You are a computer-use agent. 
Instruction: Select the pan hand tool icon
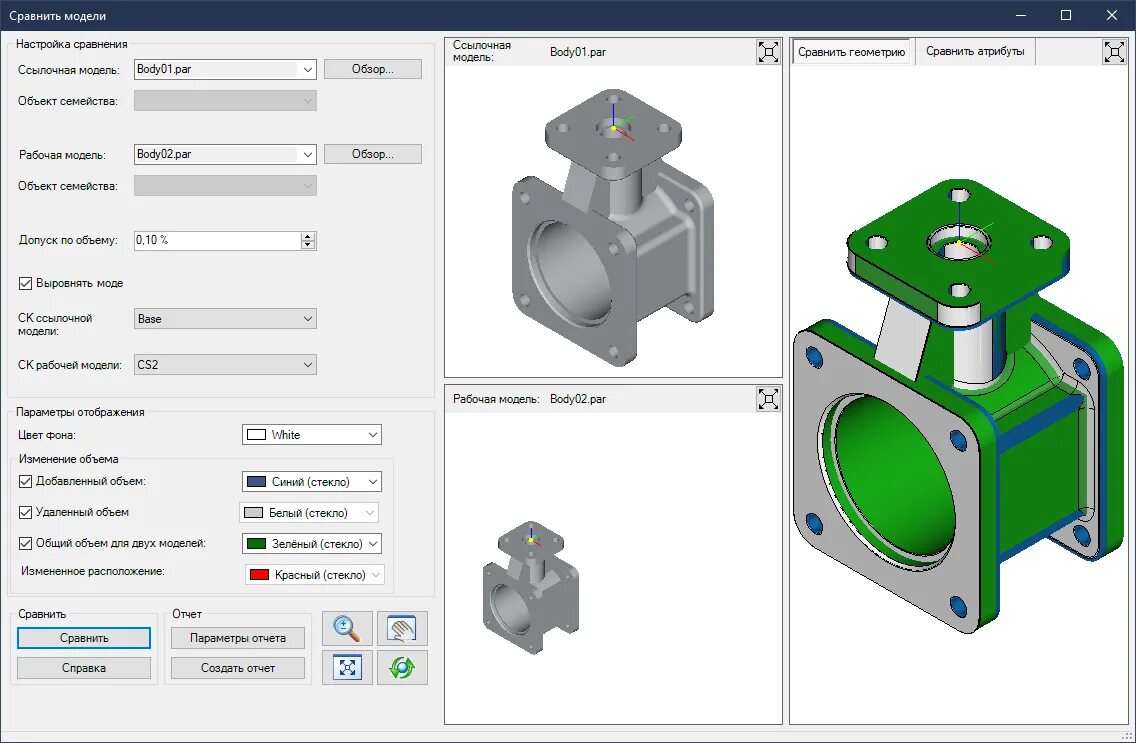[402, 628]
